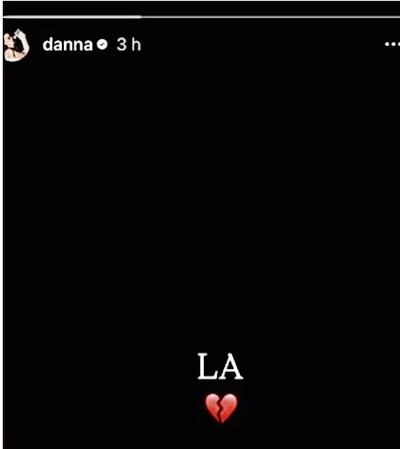
Task: Click the username danna
Action: pos(68,45)
